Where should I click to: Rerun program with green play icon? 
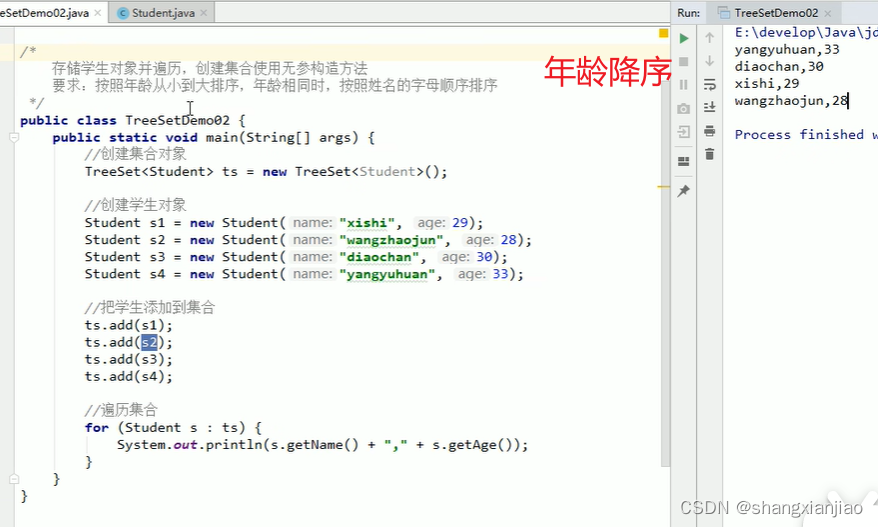(x=684, y=38)
